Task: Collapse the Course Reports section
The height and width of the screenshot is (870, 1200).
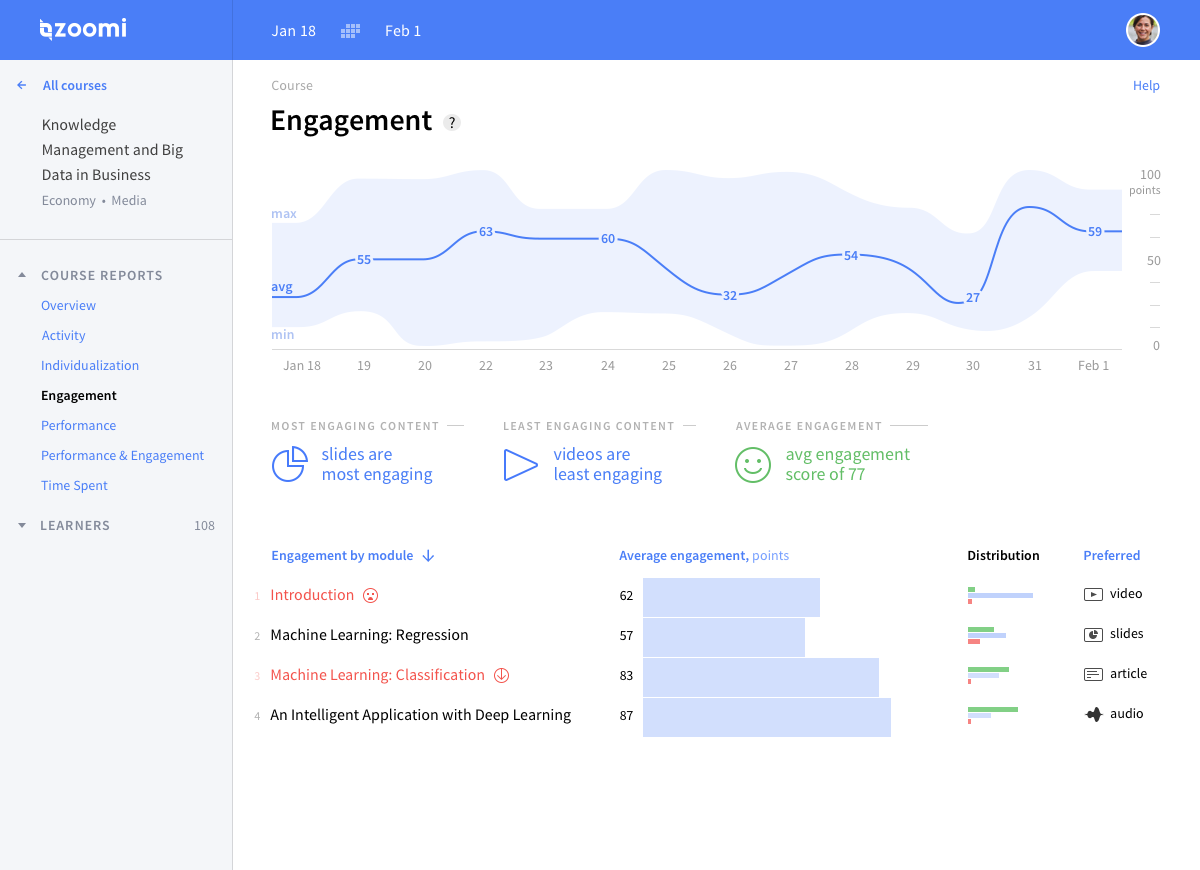Action: 23,275
